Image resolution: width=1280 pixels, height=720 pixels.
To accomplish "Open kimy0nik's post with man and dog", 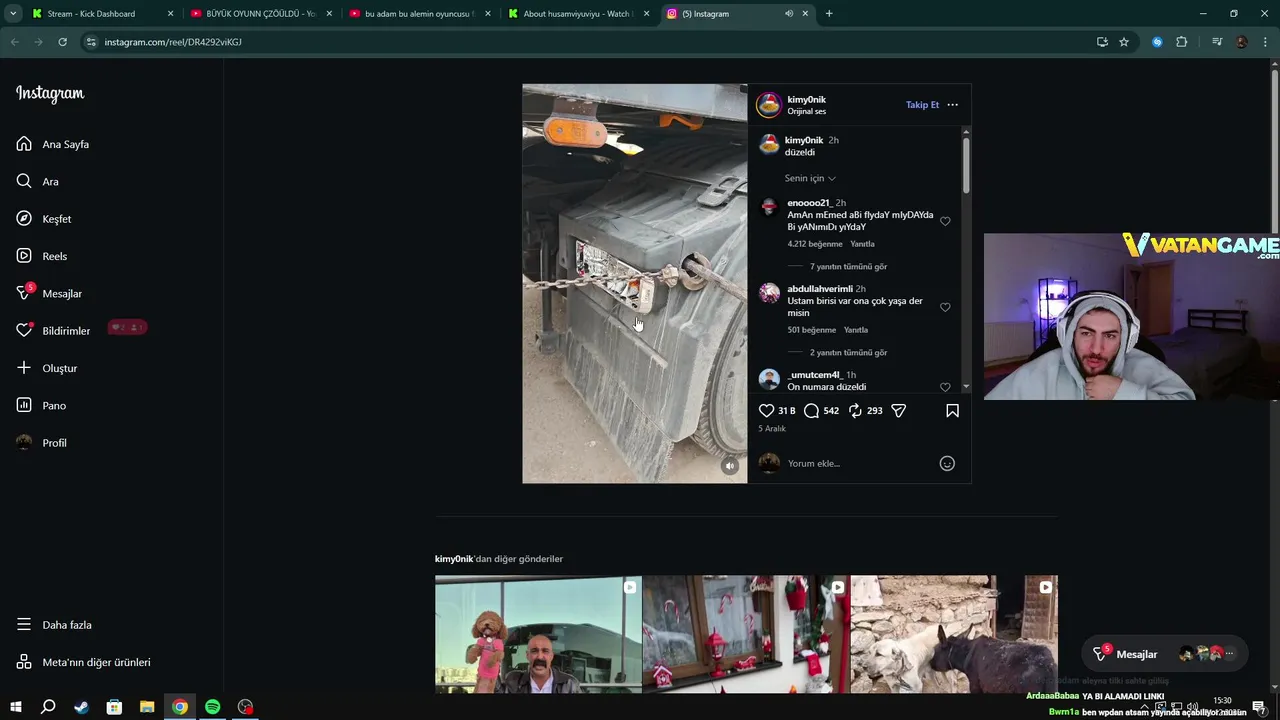I will 538,634.
